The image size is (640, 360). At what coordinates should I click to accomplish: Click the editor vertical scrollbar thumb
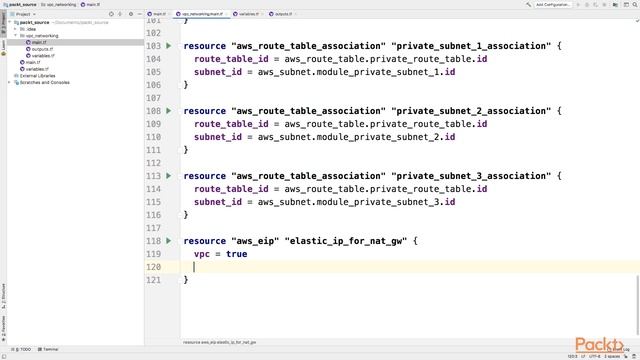click(638, 304)
